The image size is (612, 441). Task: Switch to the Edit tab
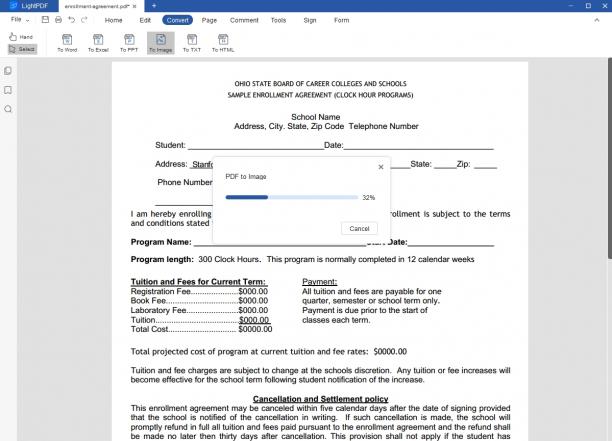tap(145, 20)
